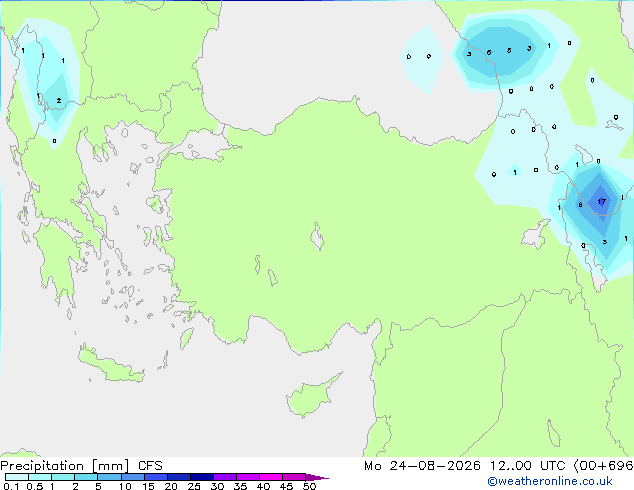Click the 45–50 mm legend color swatch
This screenshot has height=490, width=634.
coord(294,477)
